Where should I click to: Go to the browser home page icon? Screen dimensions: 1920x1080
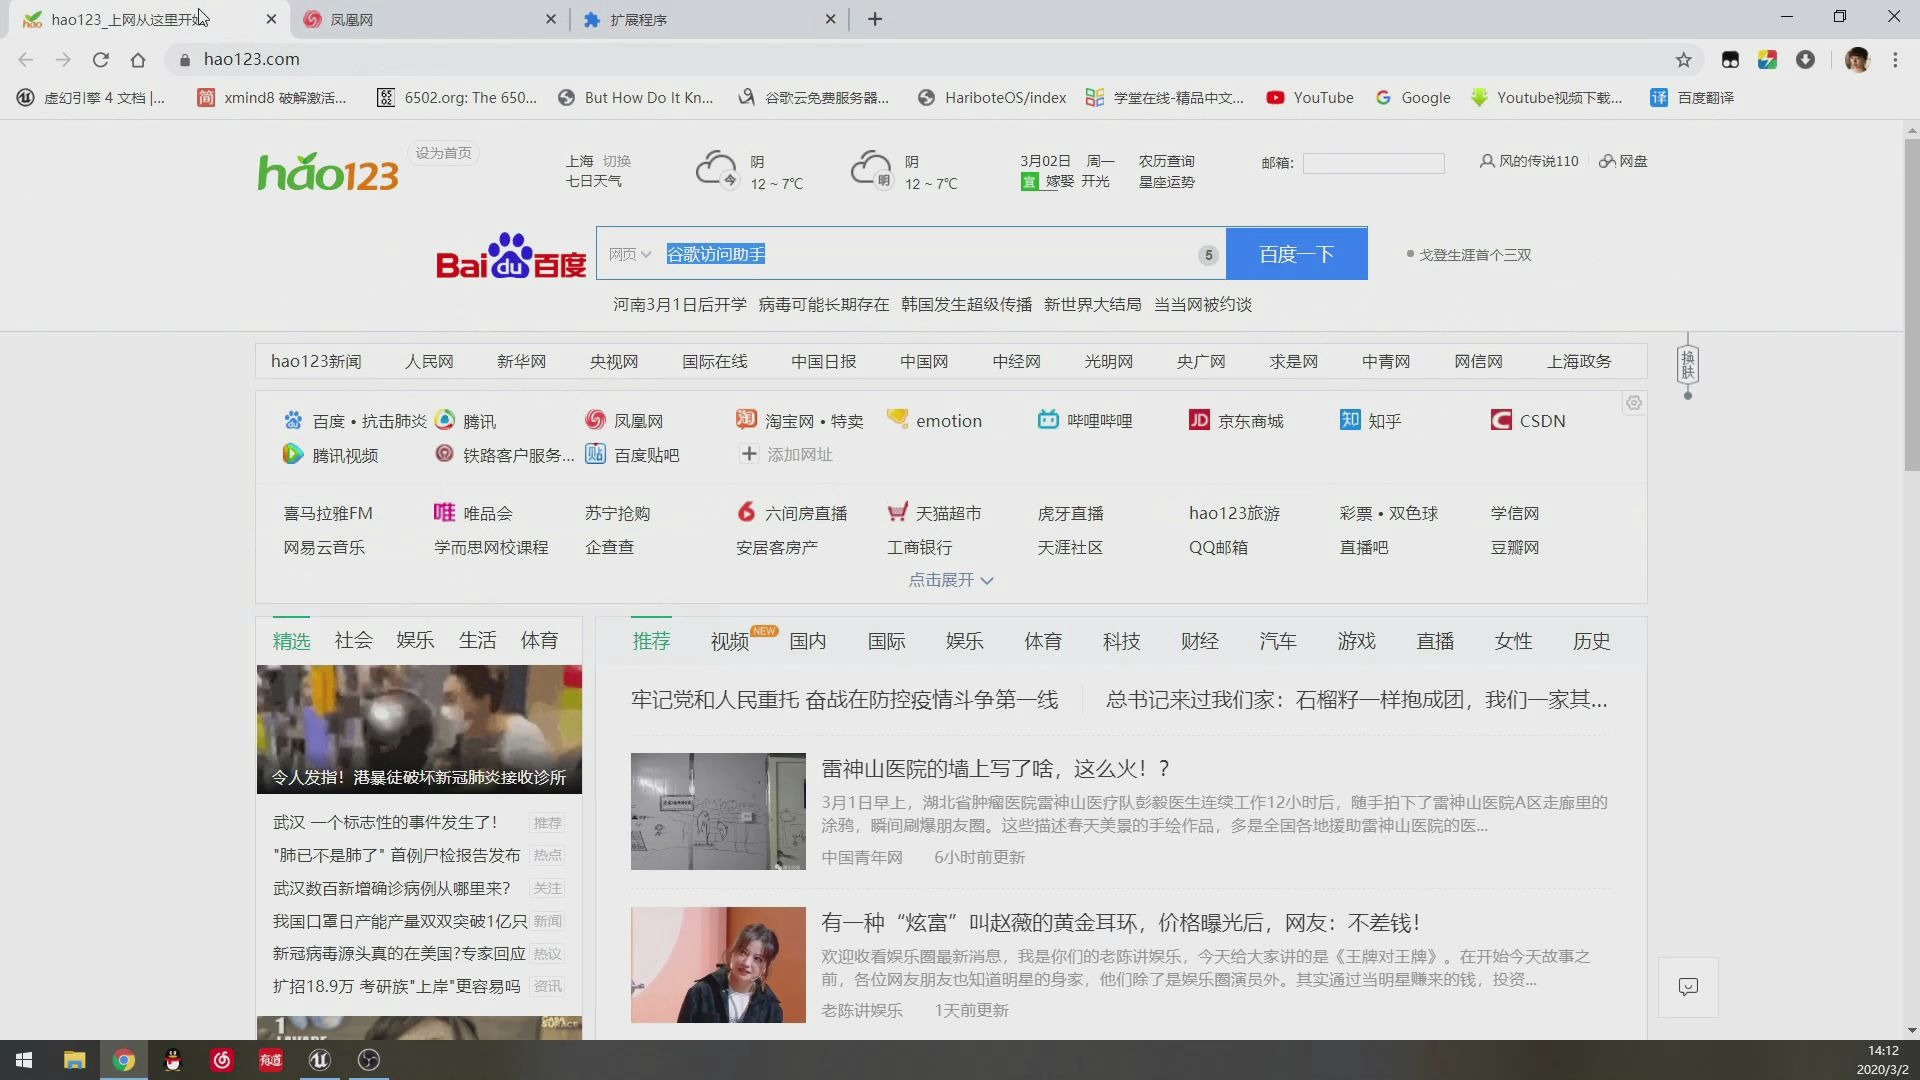coord(138,60)
